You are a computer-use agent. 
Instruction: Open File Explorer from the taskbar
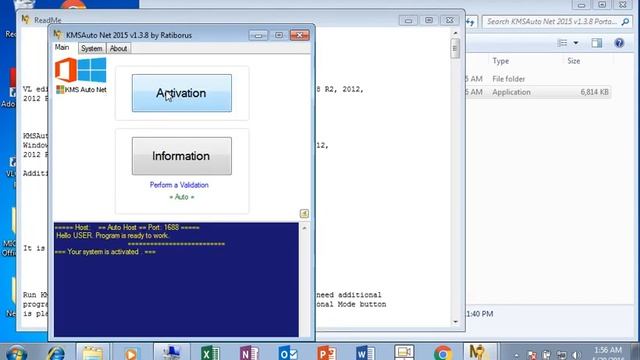coord(93,353)
